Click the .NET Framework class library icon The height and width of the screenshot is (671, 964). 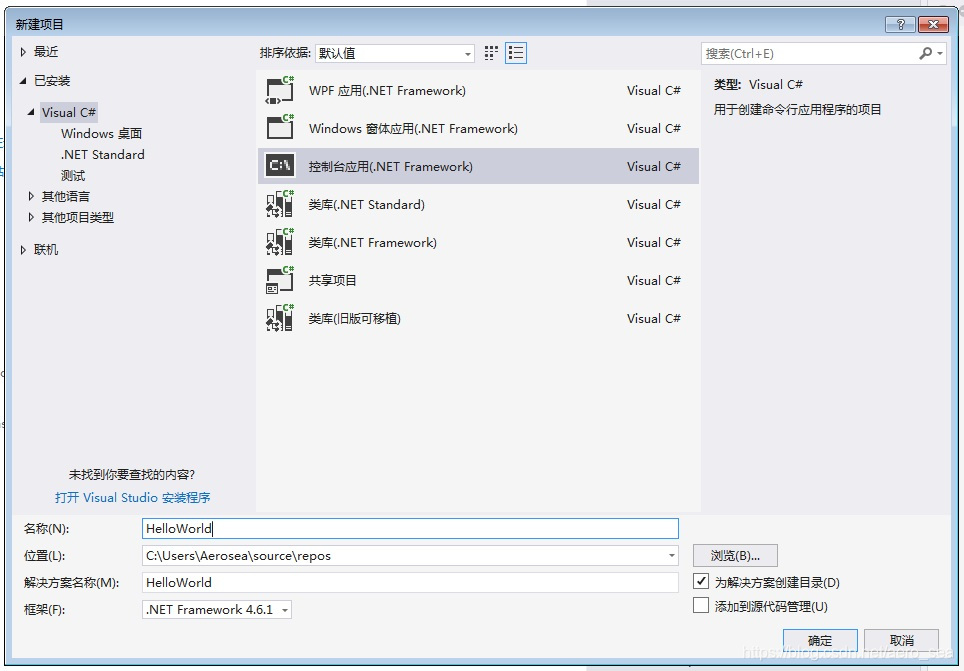coord(280,242)
